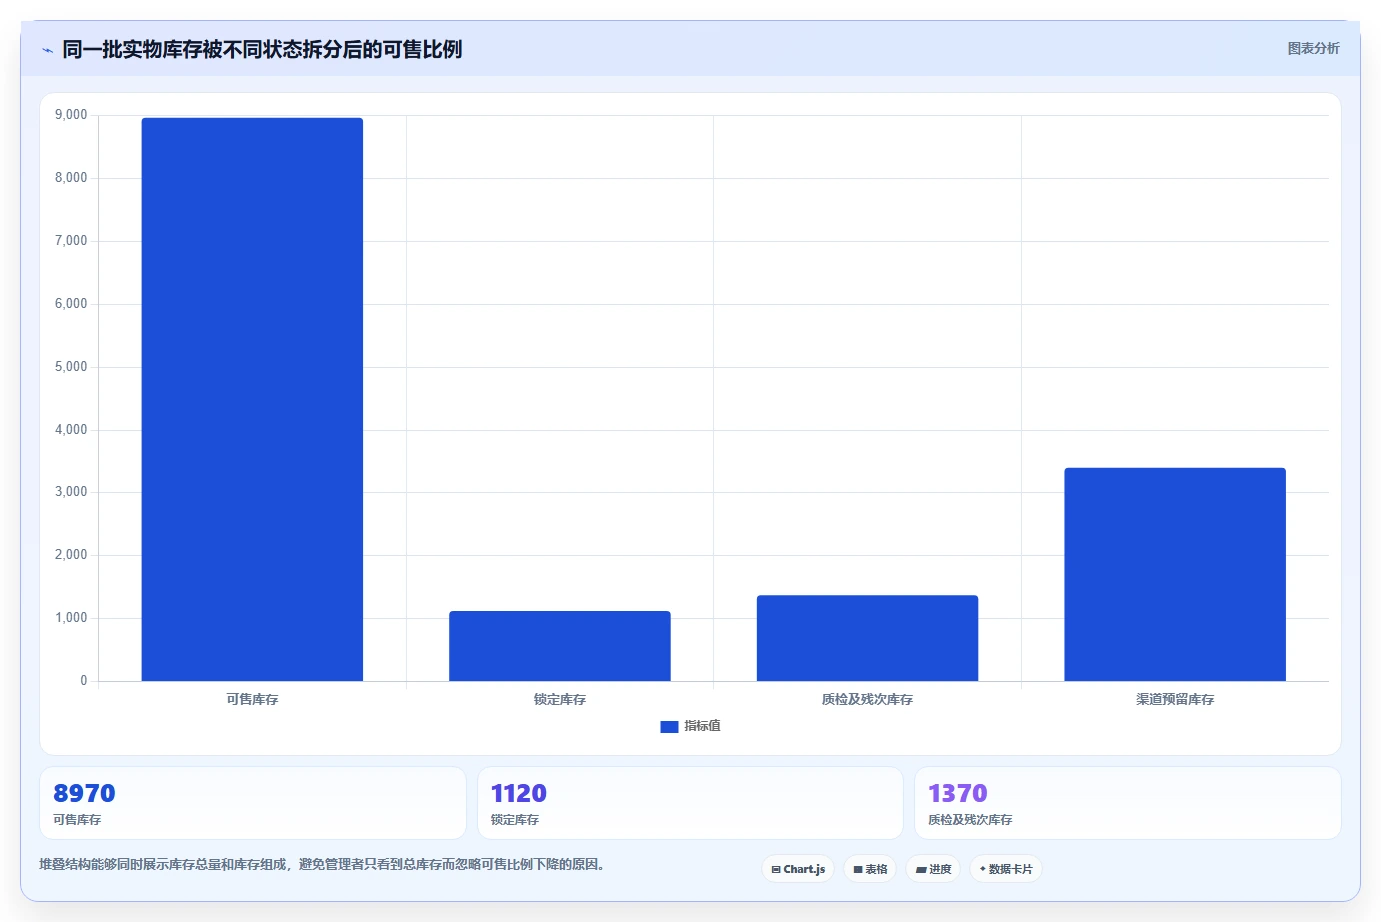
Task: Click 可售库存 caption under 8970
Action: point(77,820)
